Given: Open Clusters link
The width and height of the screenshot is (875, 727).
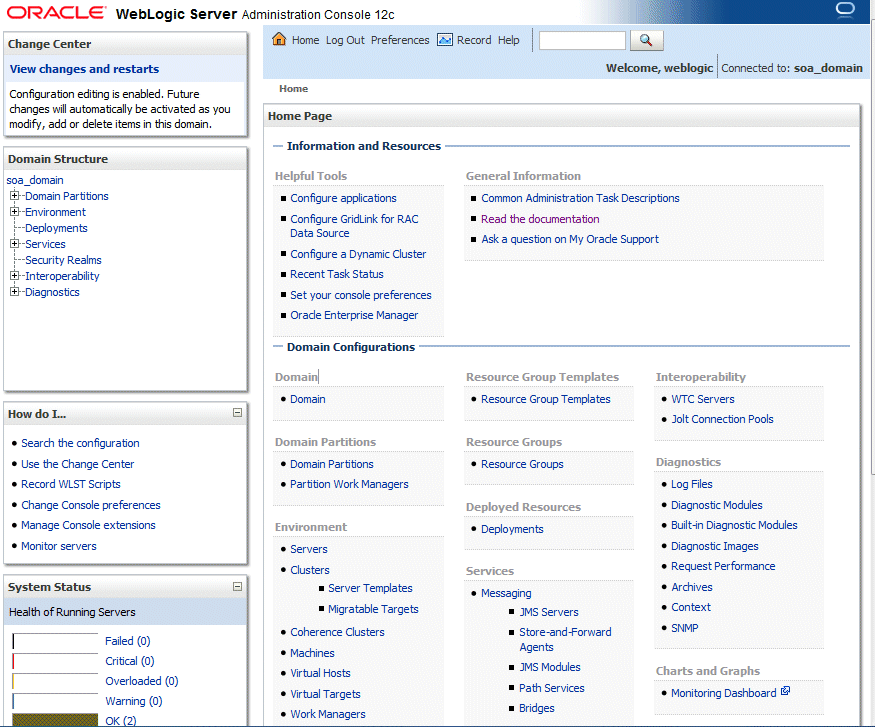Looking at the screenshot, I should coord(310,570).
